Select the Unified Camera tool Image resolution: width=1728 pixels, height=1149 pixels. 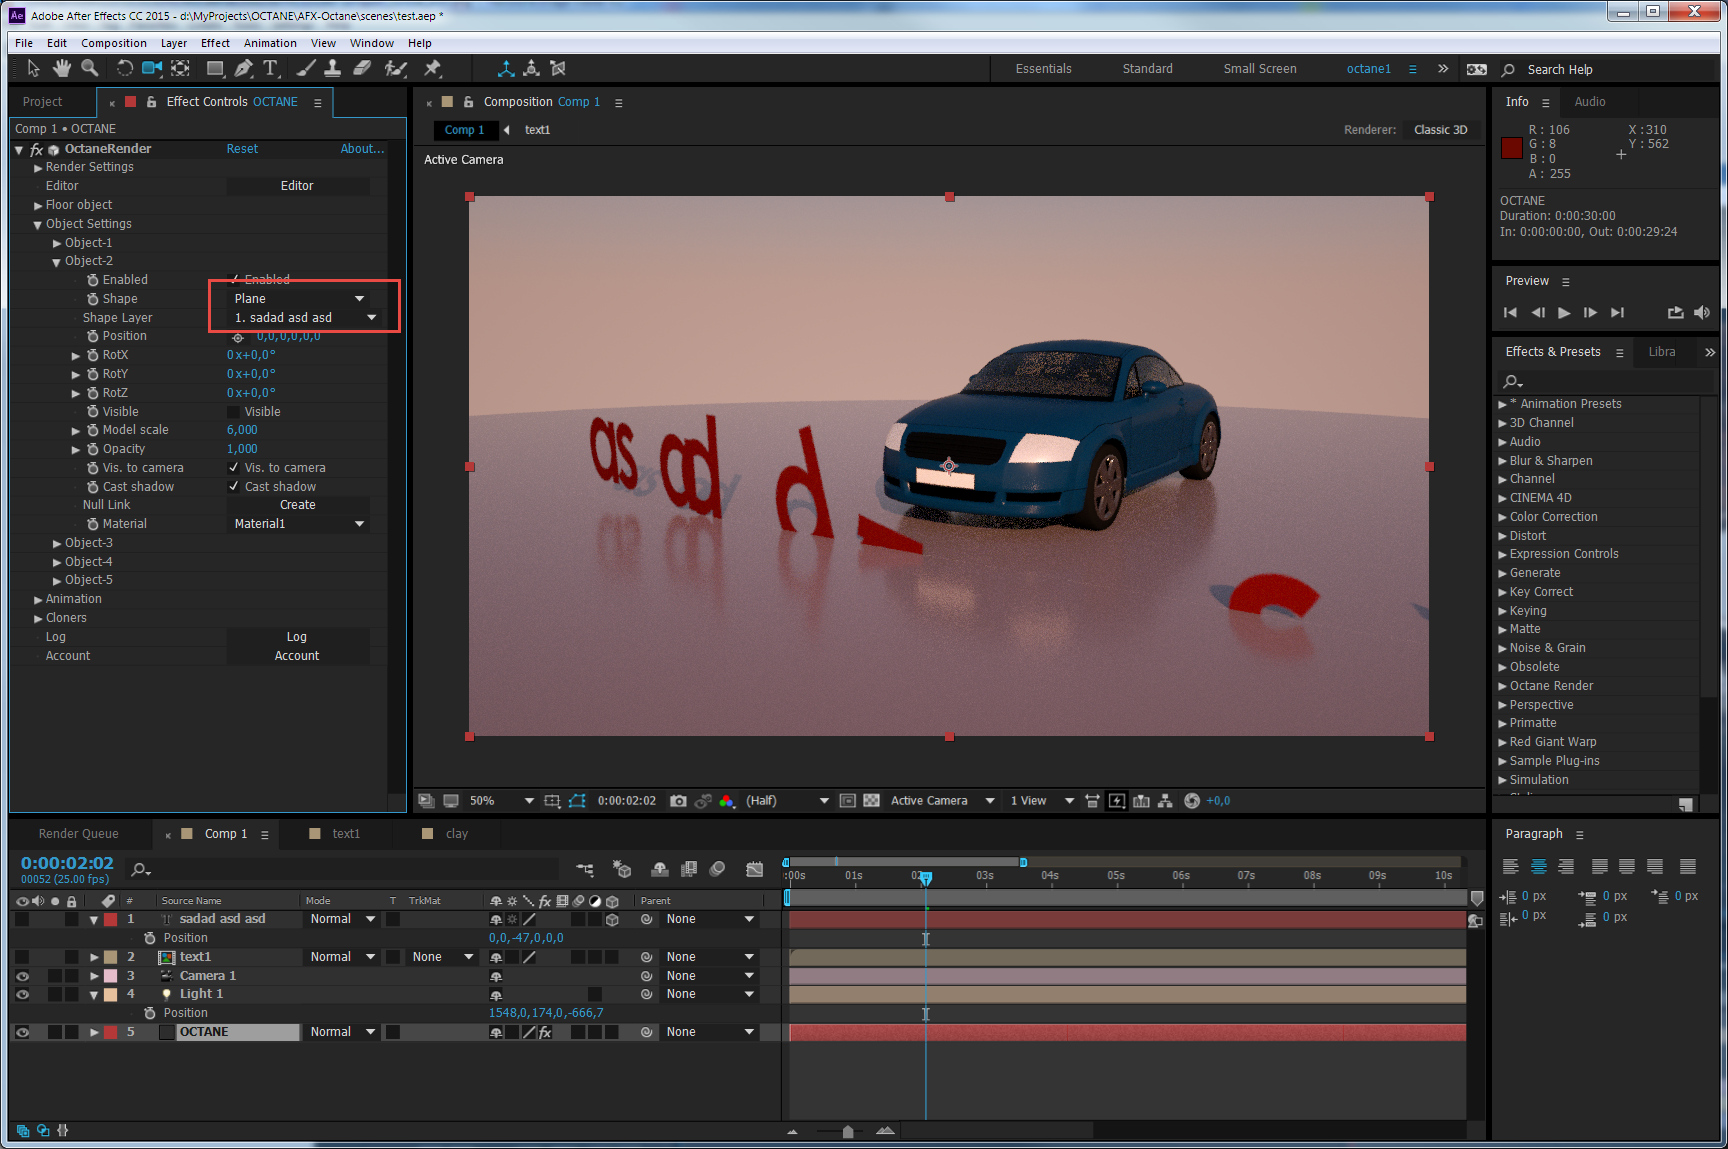coord(152,68)
